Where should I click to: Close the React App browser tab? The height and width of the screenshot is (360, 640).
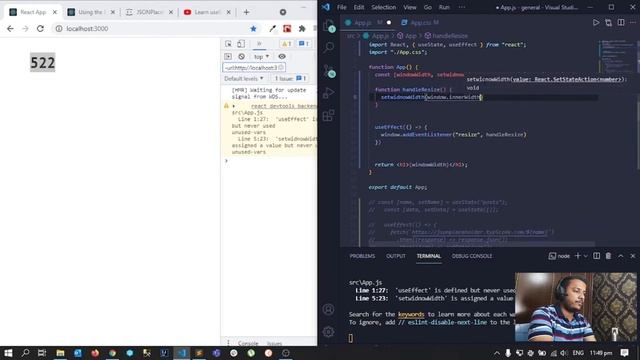pyautogui.click(x=55, y=12)
